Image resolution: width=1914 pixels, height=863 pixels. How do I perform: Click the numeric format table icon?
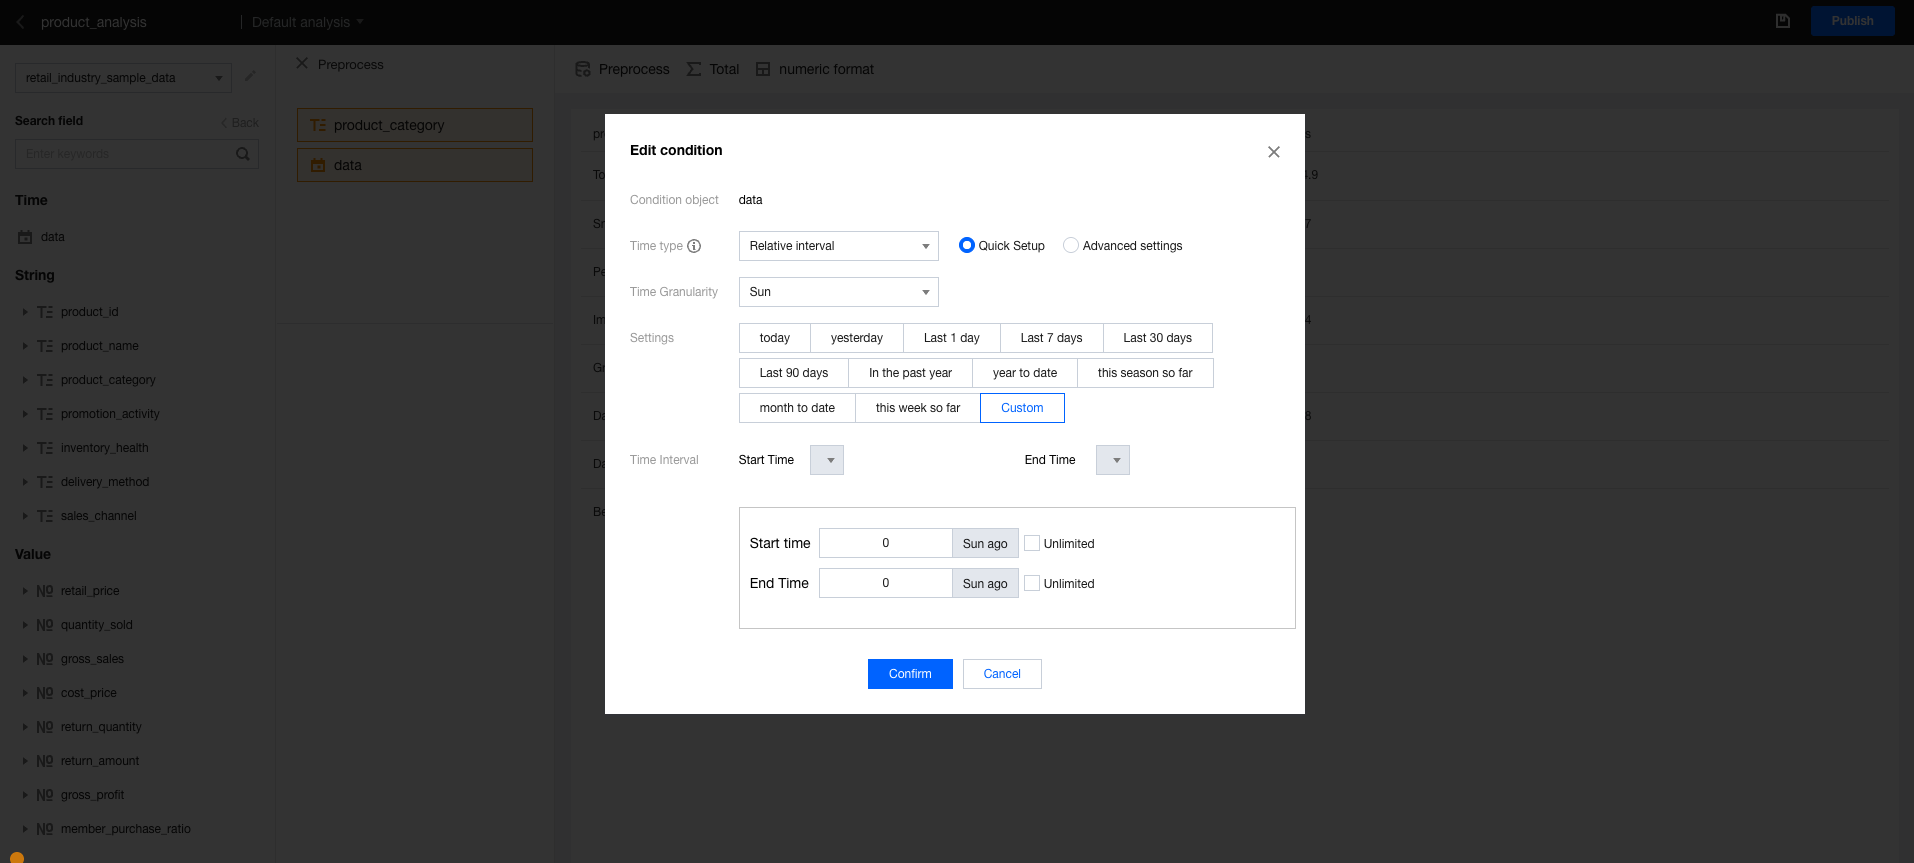(763, 69)
